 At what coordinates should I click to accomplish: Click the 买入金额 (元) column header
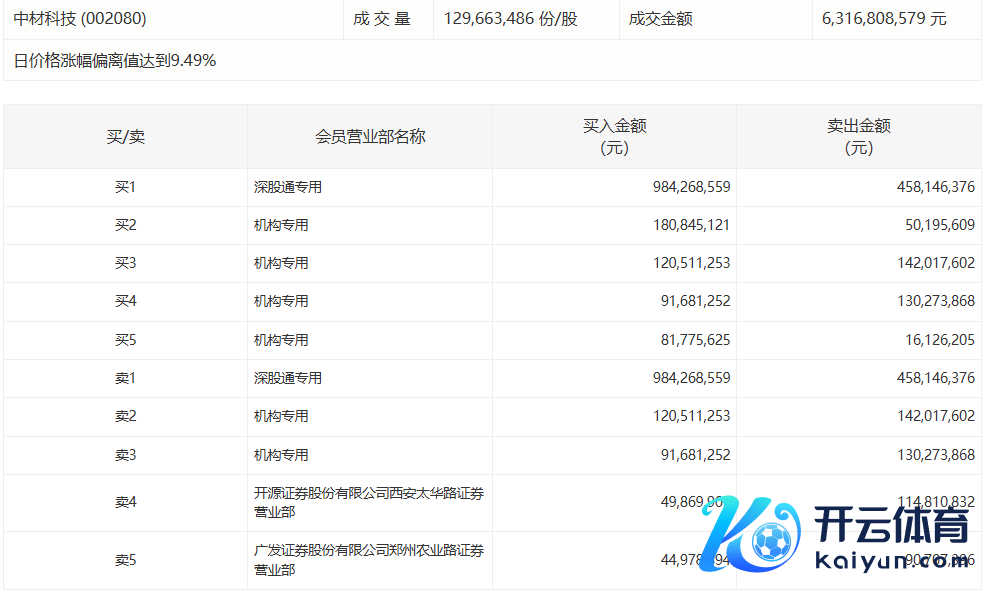point(614,136)
